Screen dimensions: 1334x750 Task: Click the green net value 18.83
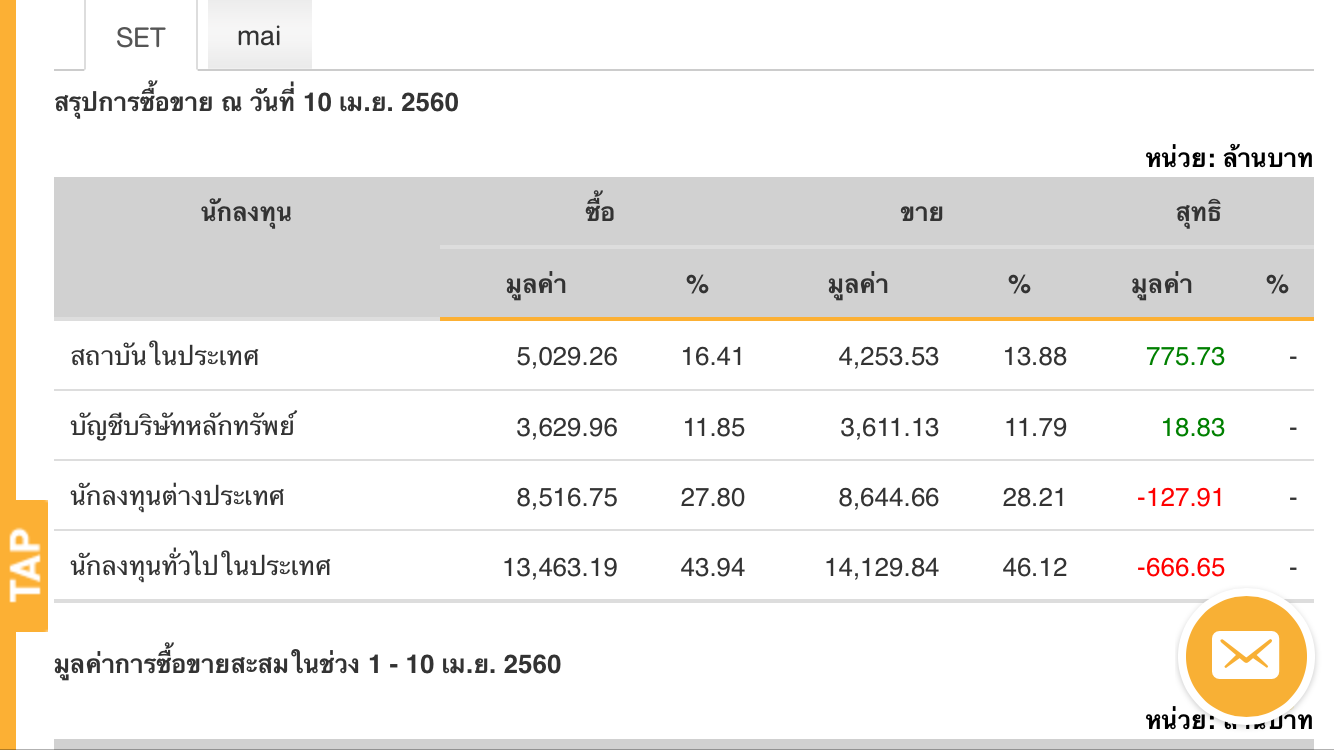(1193, 428)
